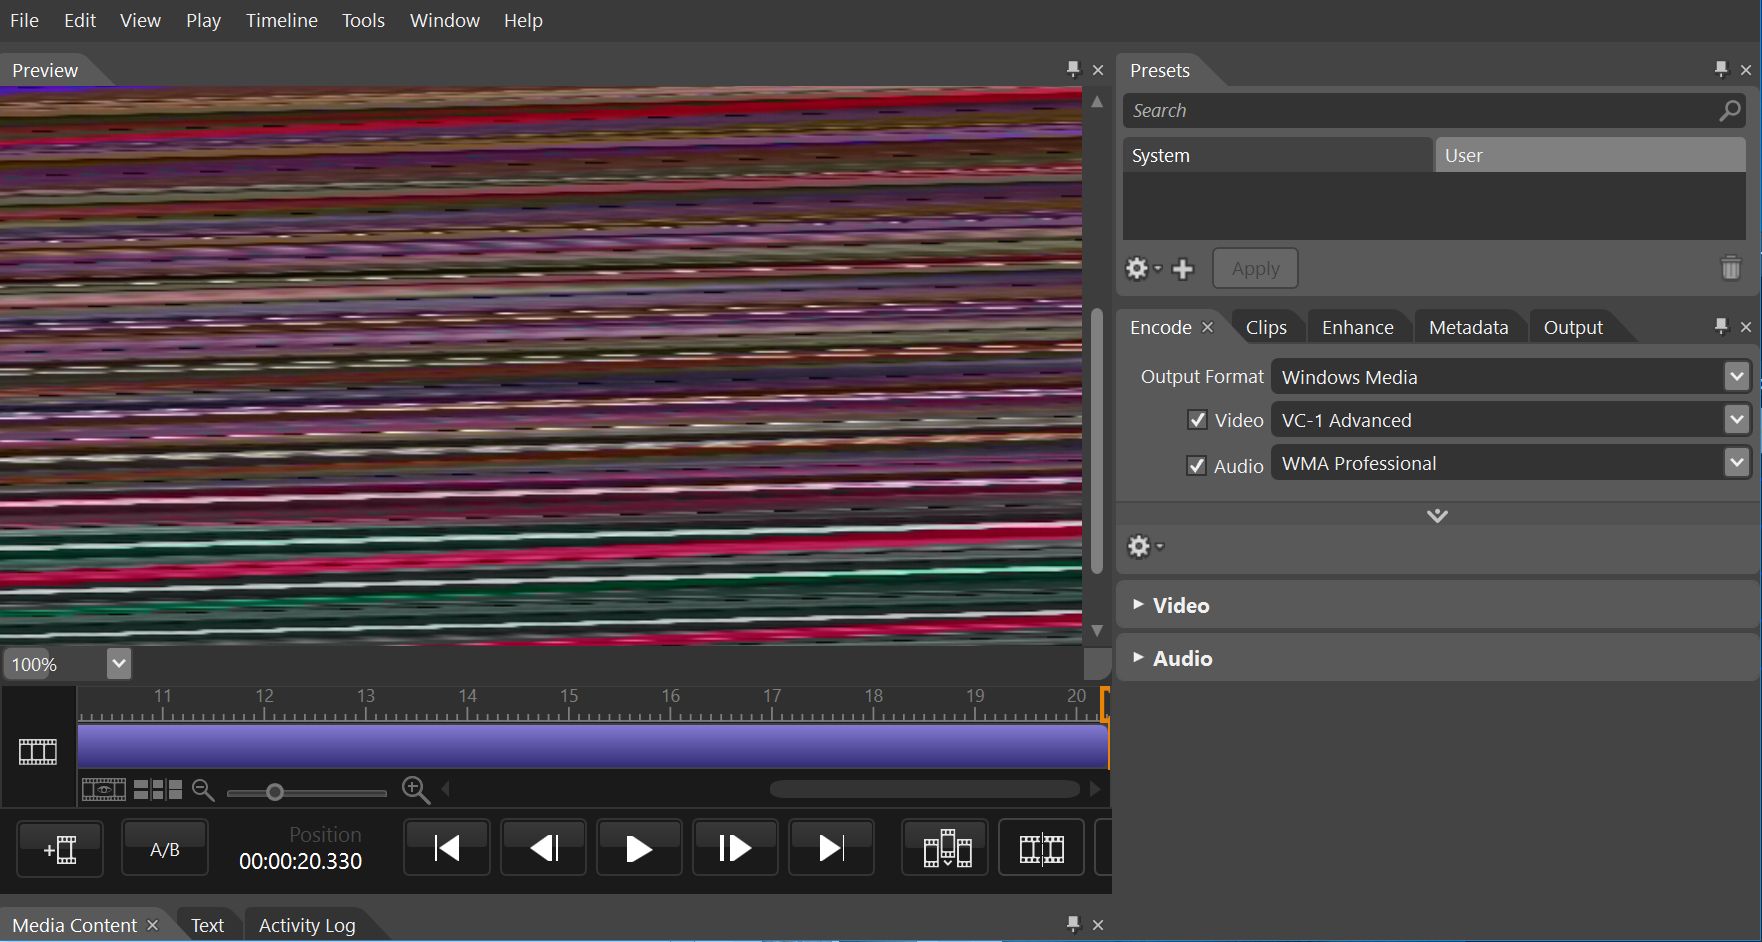The height and width of the screenshot is (942, 1762).
Task: Add a new preset with plus icon
Action: [1183, 269]
